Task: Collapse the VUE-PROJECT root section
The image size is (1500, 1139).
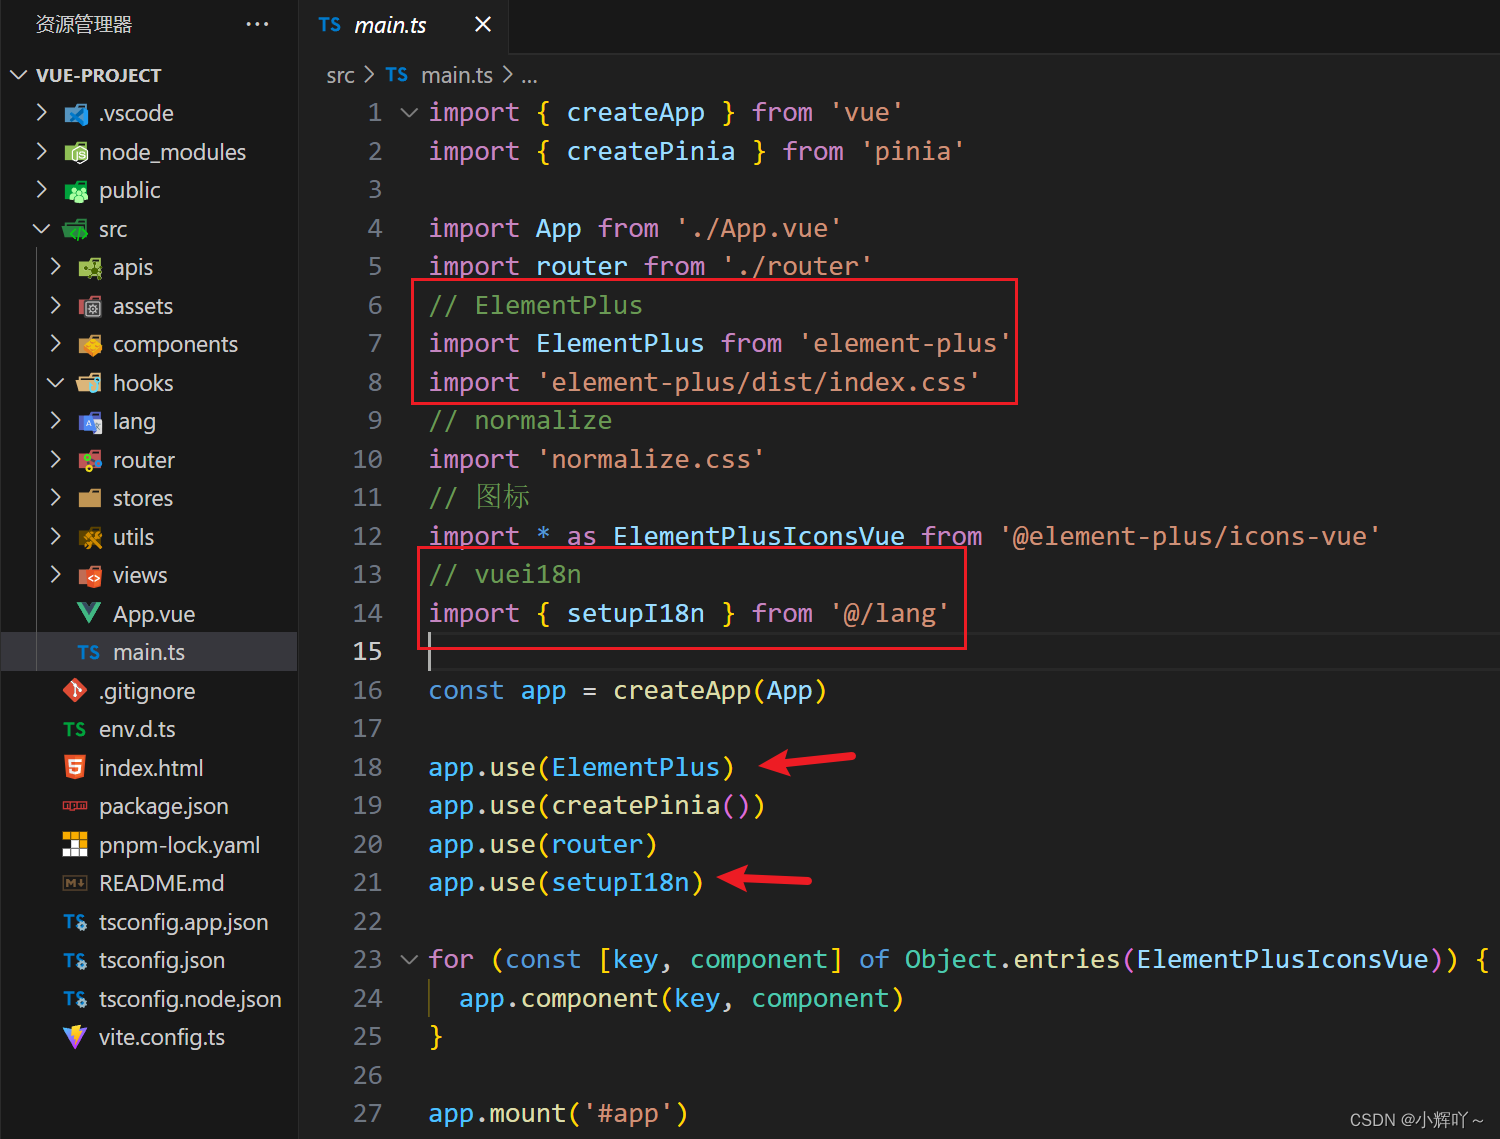Action: [19, 75]
